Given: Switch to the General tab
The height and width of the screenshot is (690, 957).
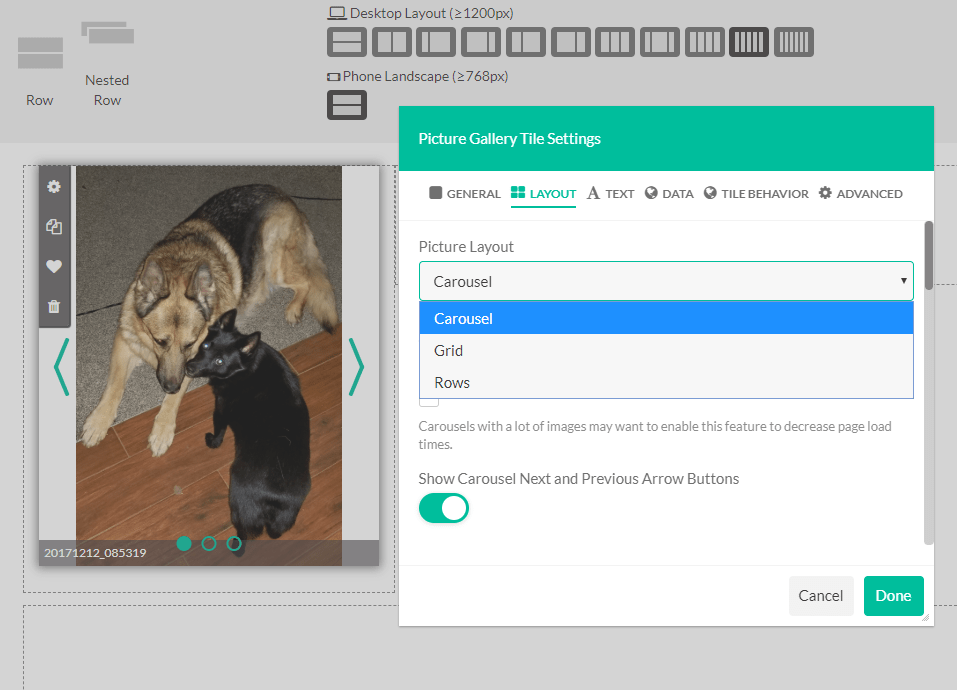Looking at the screenshot, I should point(464,193).
